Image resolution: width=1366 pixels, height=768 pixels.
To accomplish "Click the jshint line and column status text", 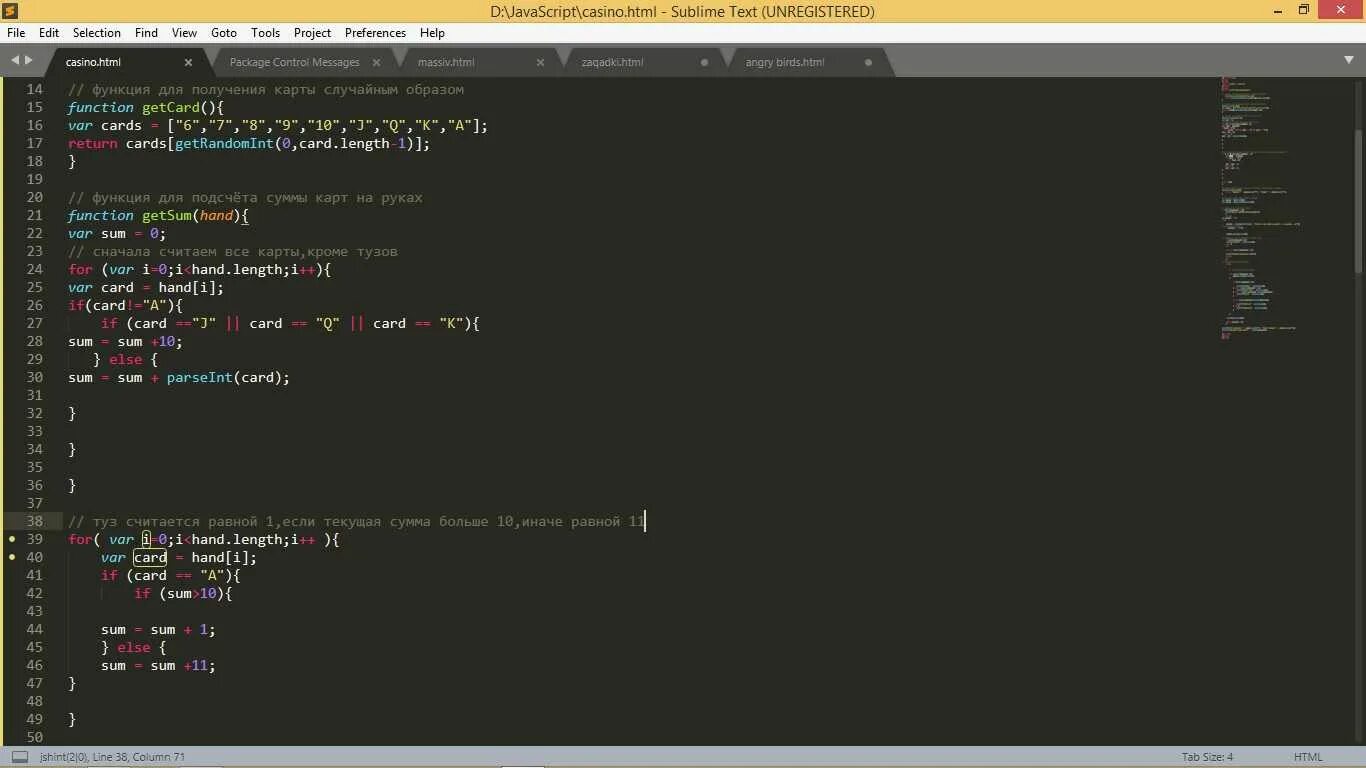I will tap(112, 757).
